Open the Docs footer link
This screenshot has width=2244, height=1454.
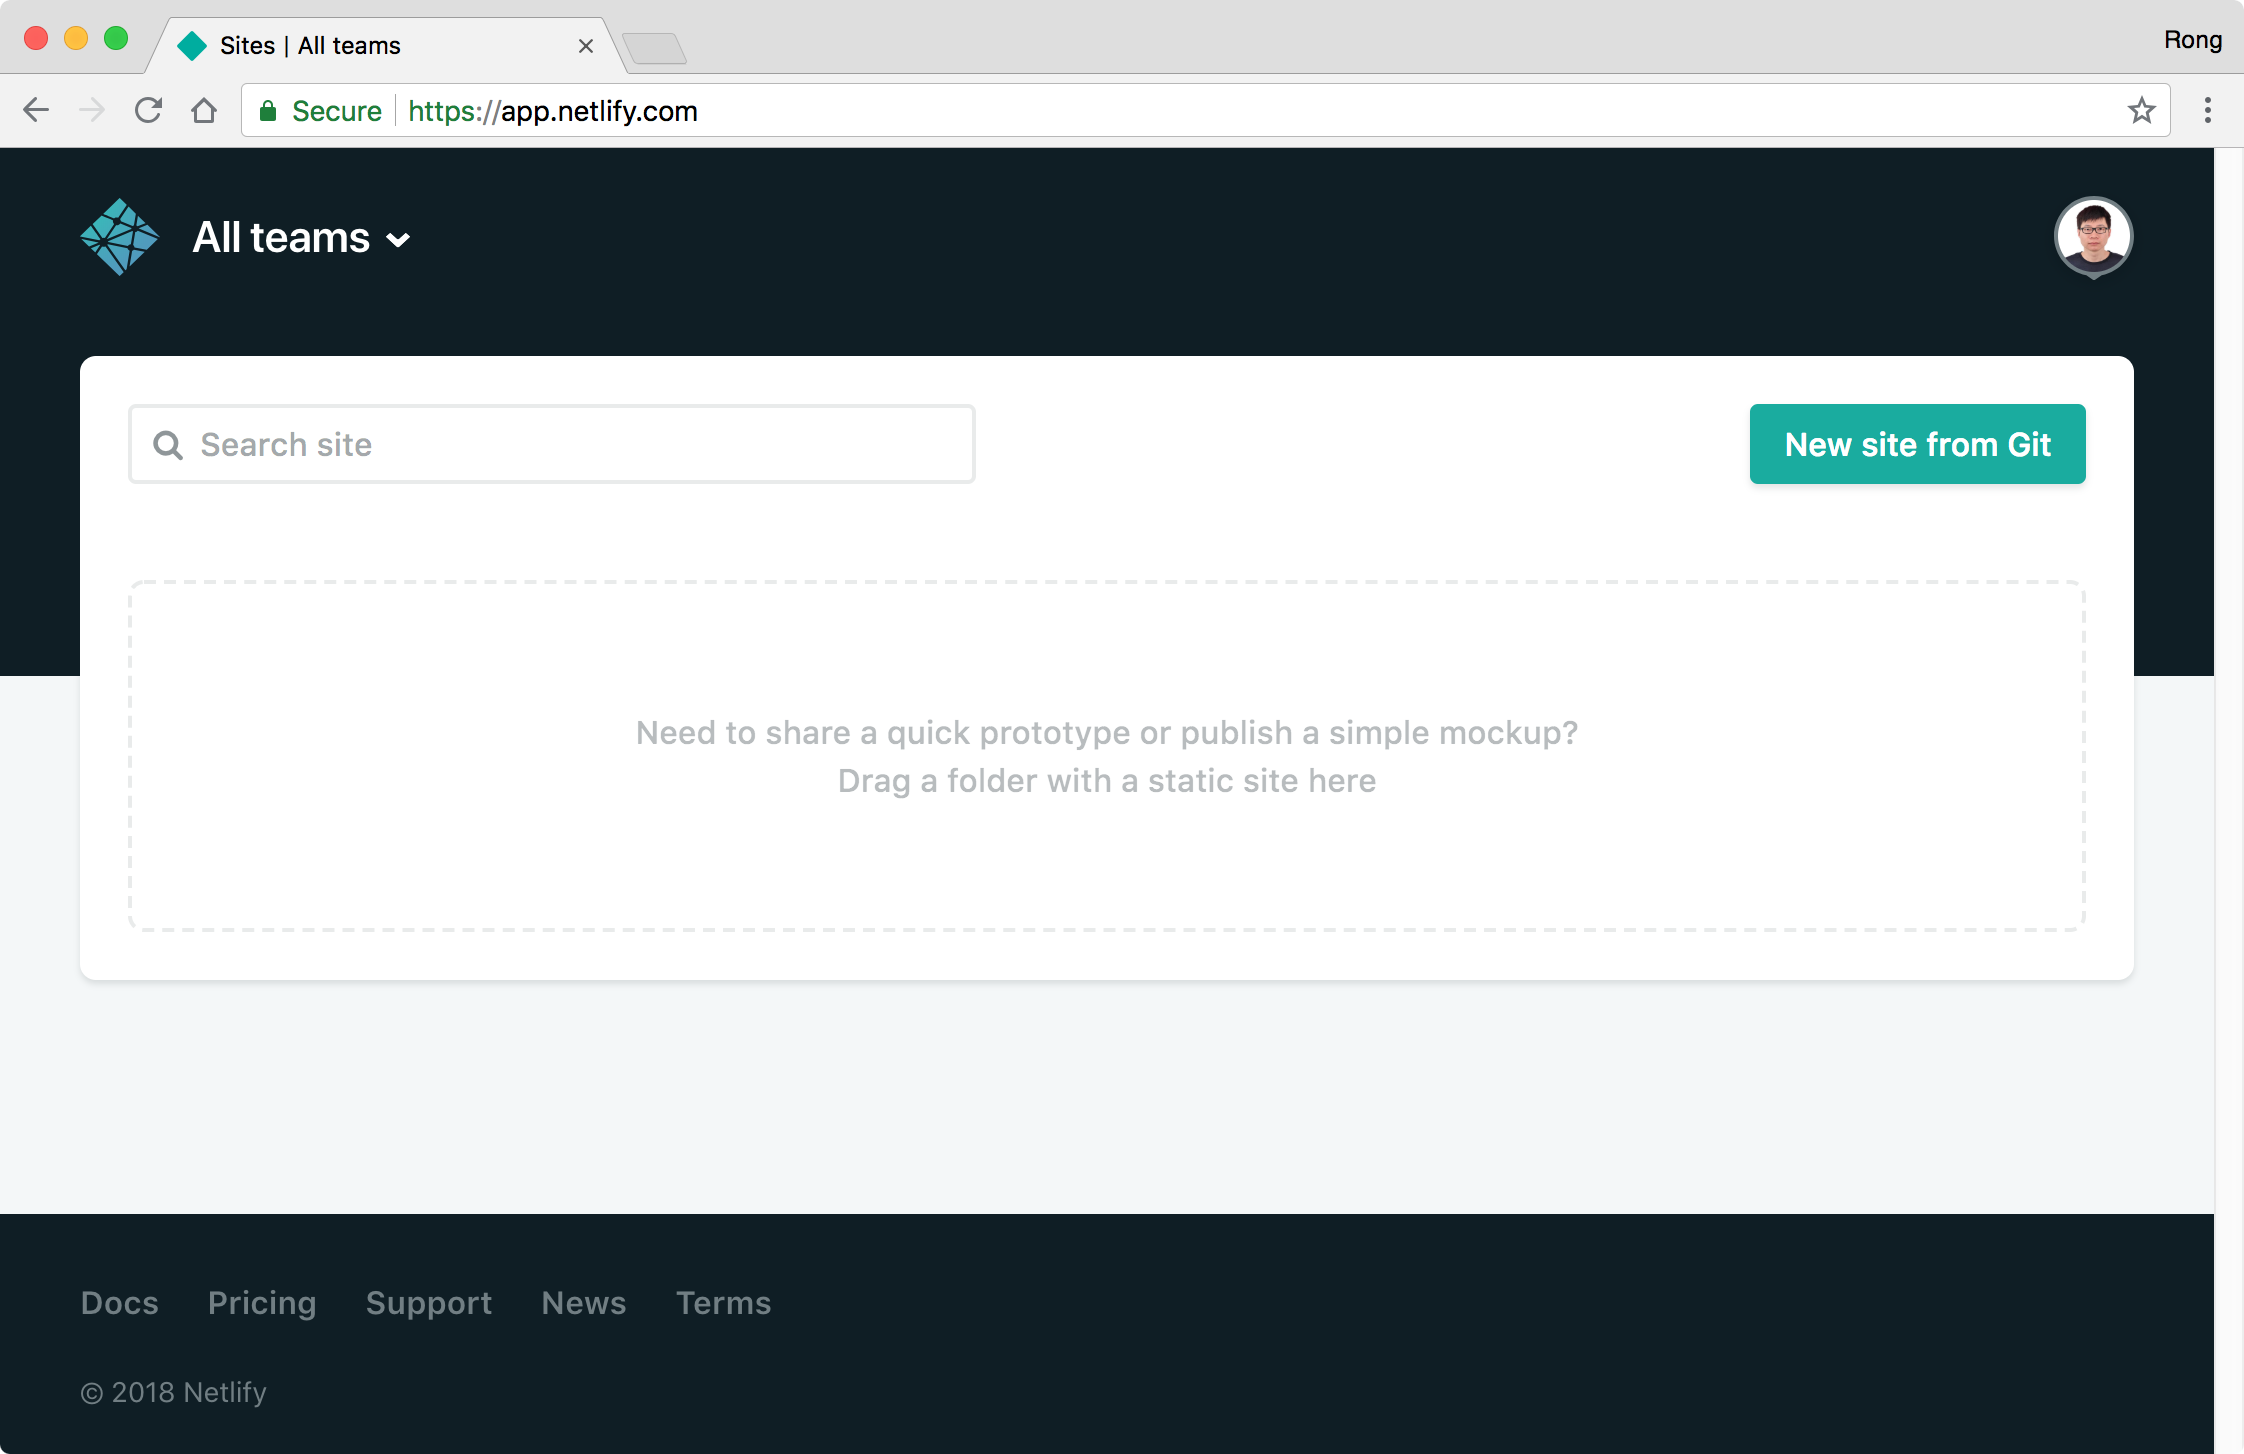coord(120,1303)
